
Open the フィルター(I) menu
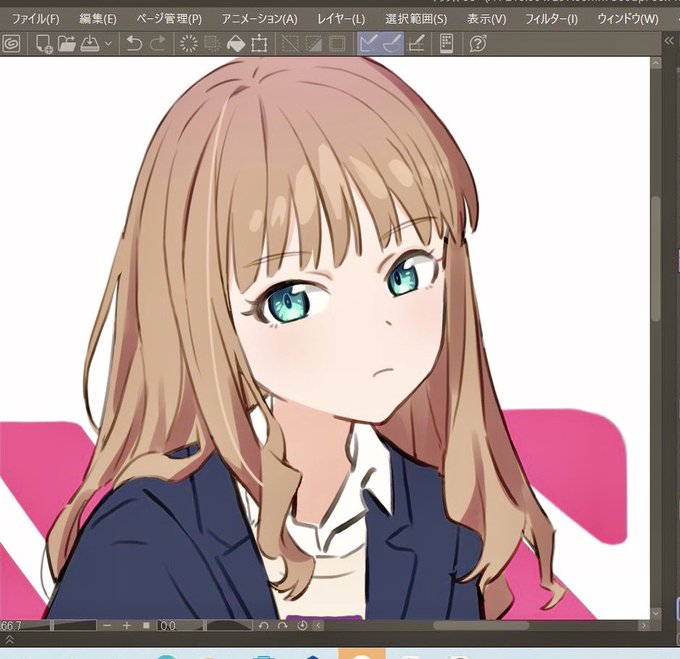[551, 19]
